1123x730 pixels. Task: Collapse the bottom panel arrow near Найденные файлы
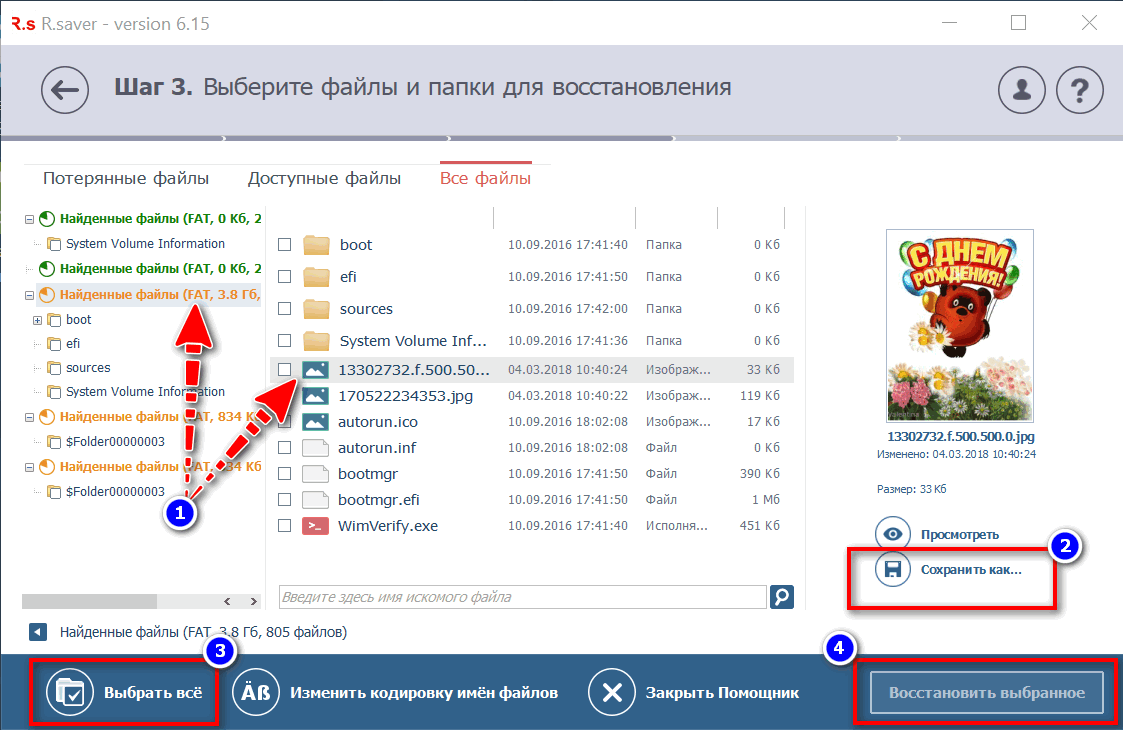pyautogui.click(x=37, y=632)
